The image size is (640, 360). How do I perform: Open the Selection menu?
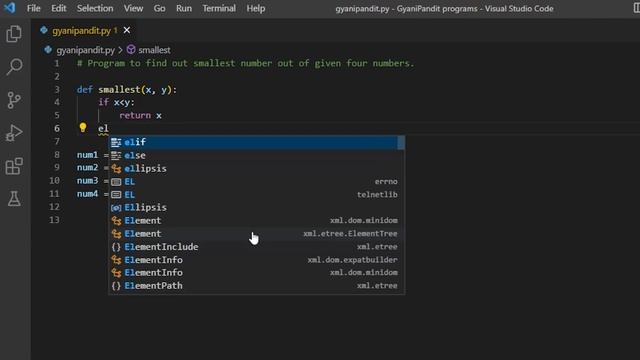click(x=95, y=8)
